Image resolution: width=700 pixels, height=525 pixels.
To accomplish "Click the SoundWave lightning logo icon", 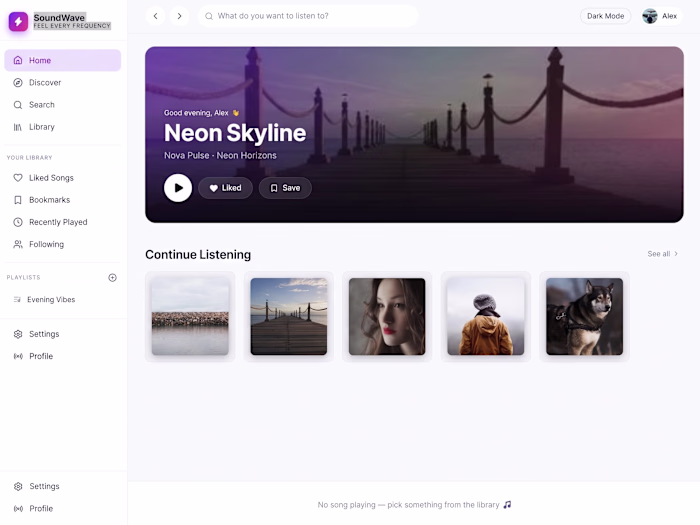I will (x=18, y=21).
